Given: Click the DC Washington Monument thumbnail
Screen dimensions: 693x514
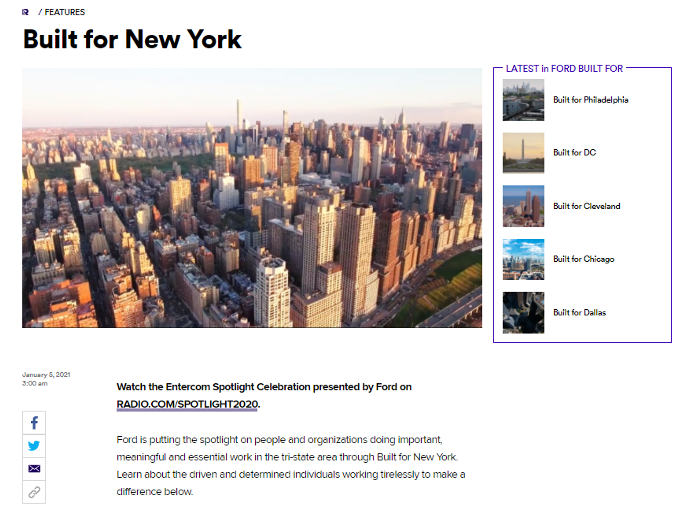Looking at the screenshot, I should pos(523,153).
